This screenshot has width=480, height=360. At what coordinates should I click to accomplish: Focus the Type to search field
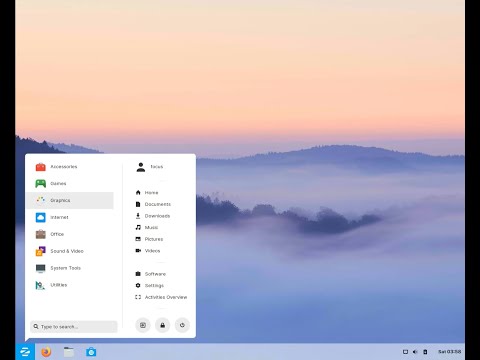[74, 327]
